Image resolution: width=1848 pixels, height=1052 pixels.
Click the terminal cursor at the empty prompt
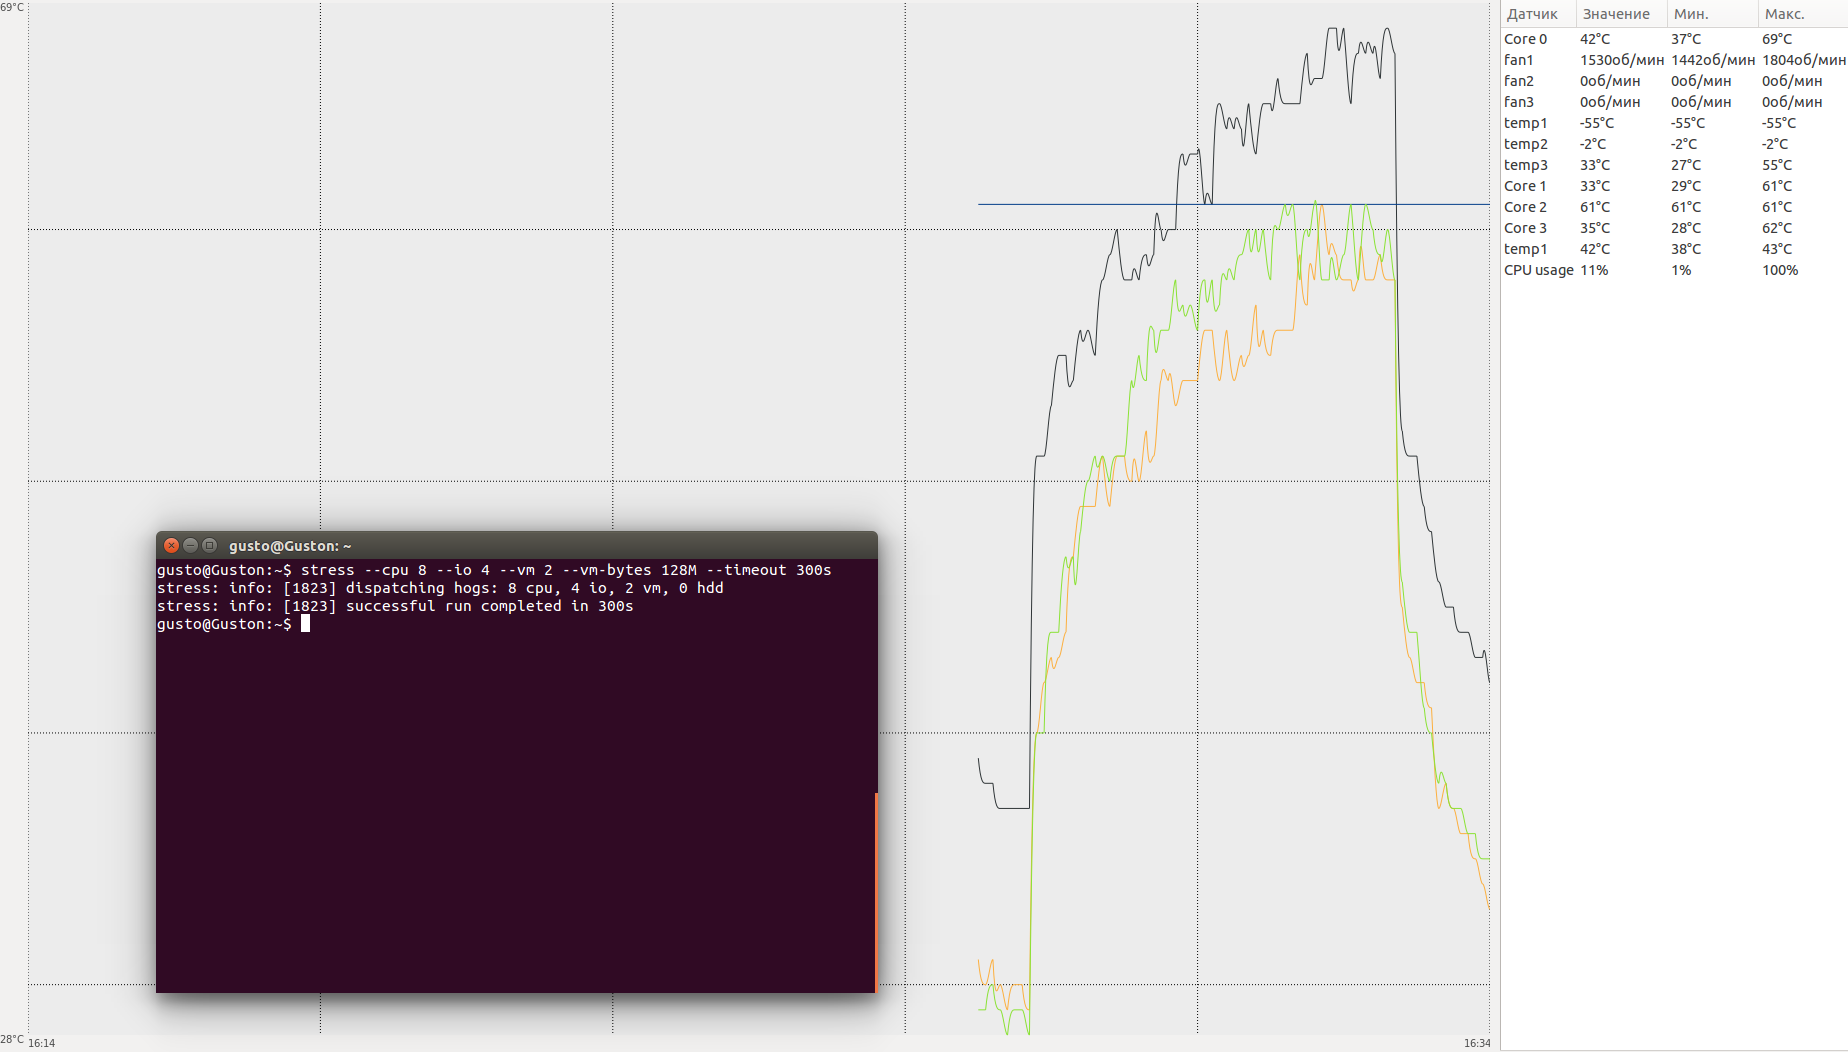305,624
